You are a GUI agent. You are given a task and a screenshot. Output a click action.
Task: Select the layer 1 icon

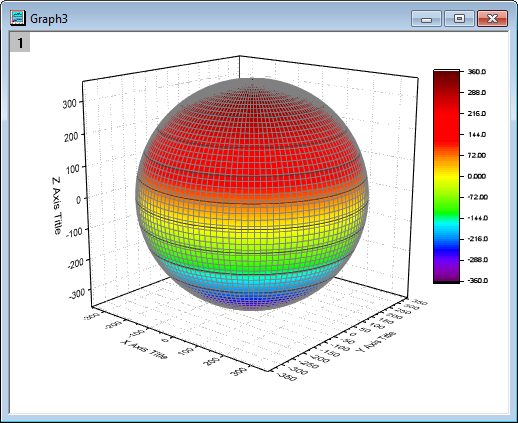click(x=20, y=42)
